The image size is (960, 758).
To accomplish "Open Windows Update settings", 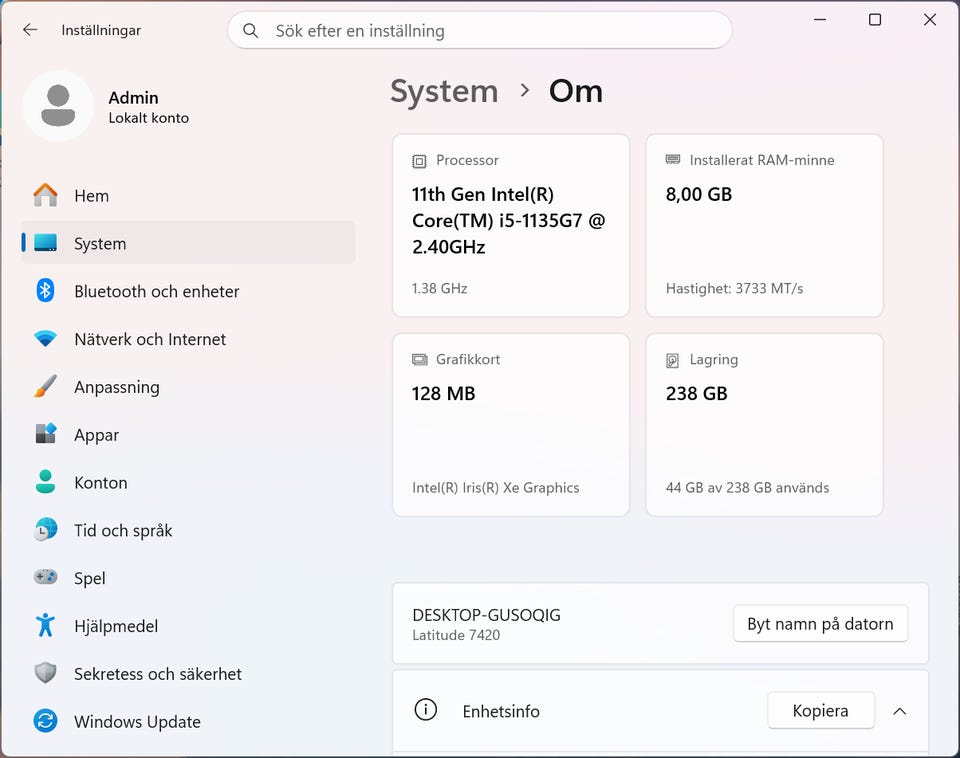I will click(x=188, y=721).
